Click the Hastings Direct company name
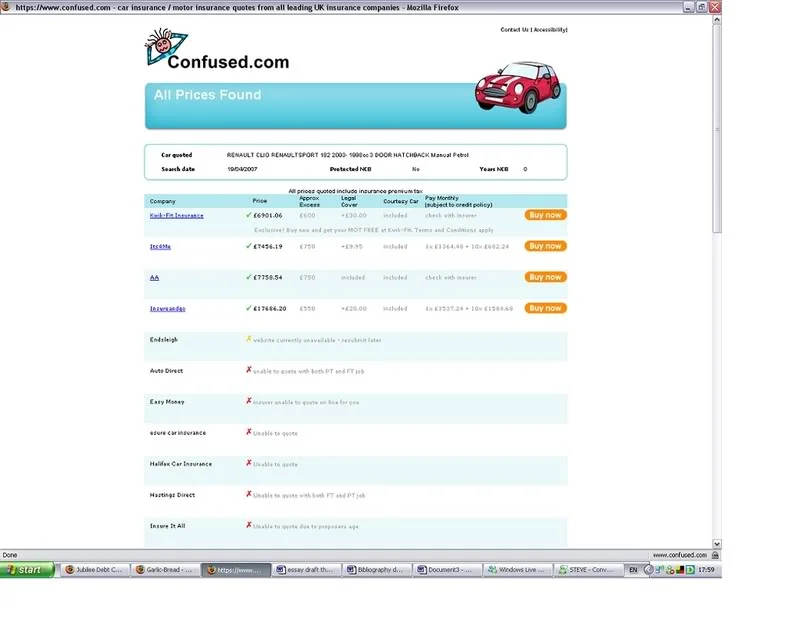The image size is (800, 641). click(x=172, y=495)
